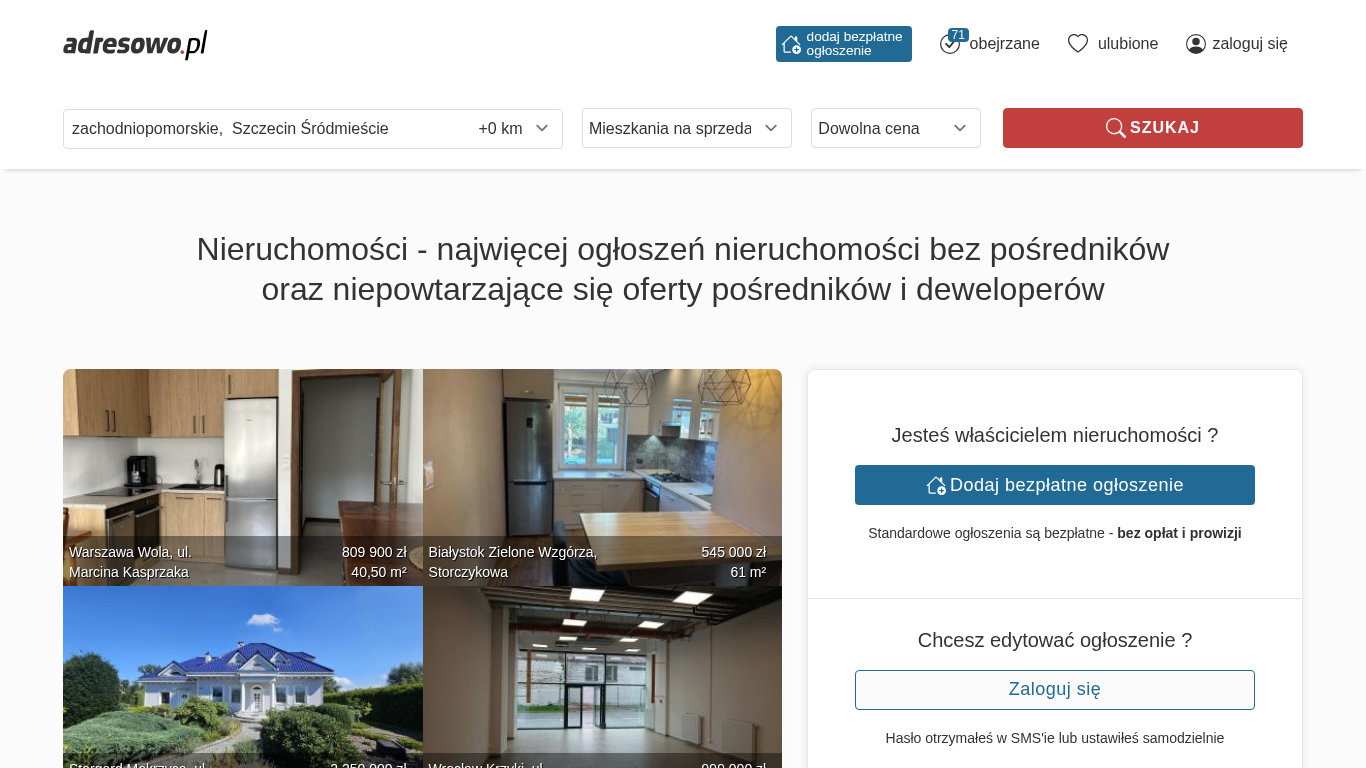Click the house-plus icon in header button

click(791, 44)
